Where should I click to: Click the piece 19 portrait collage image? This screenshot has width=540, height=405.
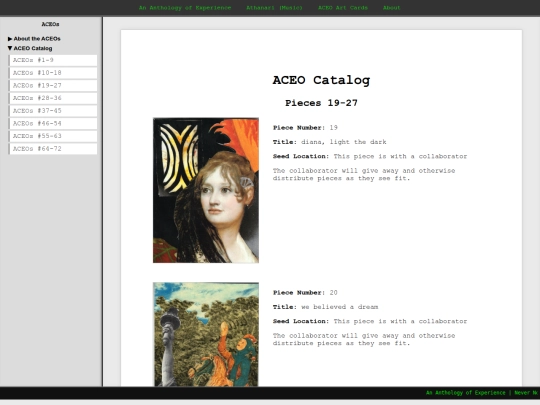(x=206, y=190)
